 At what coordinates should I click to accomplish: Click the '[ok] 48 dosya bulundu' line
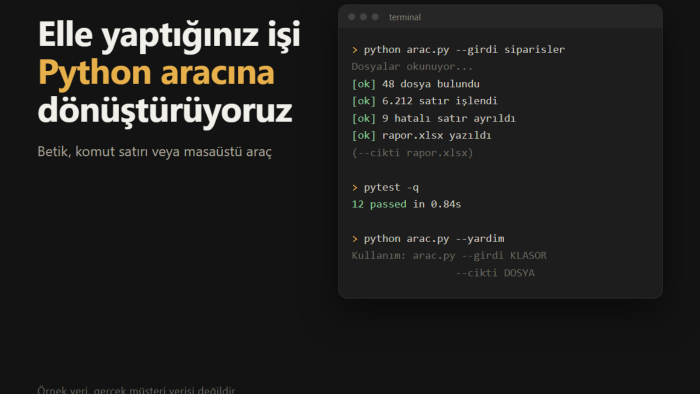[416, 84]
